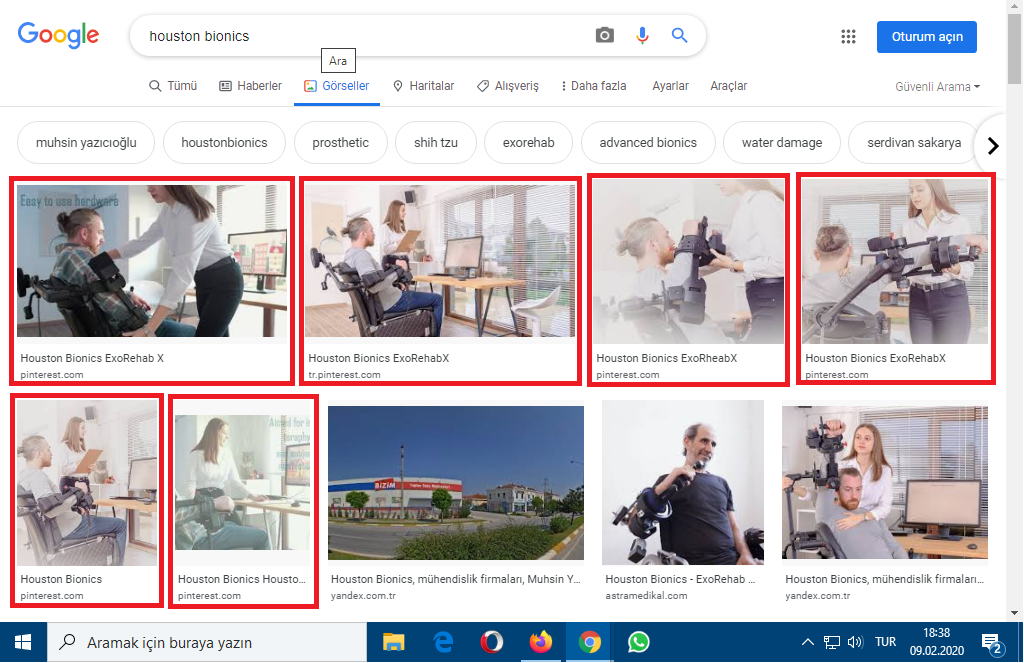Open File Explorer from the taskbar
Screen dimensions: 1024x663
tap(393, 643)
